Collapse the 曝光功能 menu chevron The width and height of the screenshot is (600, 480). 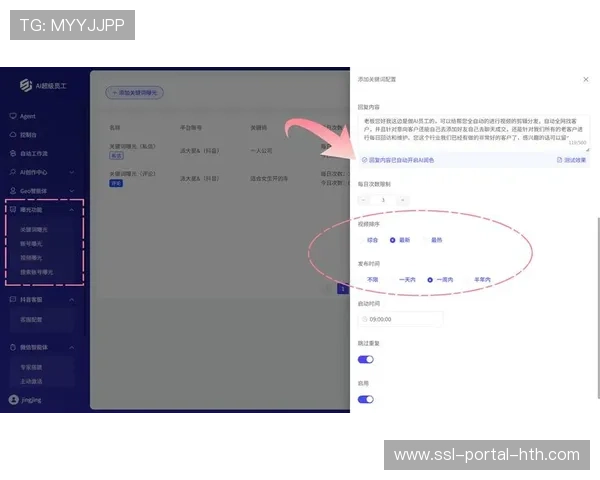(x=72, y=210)
